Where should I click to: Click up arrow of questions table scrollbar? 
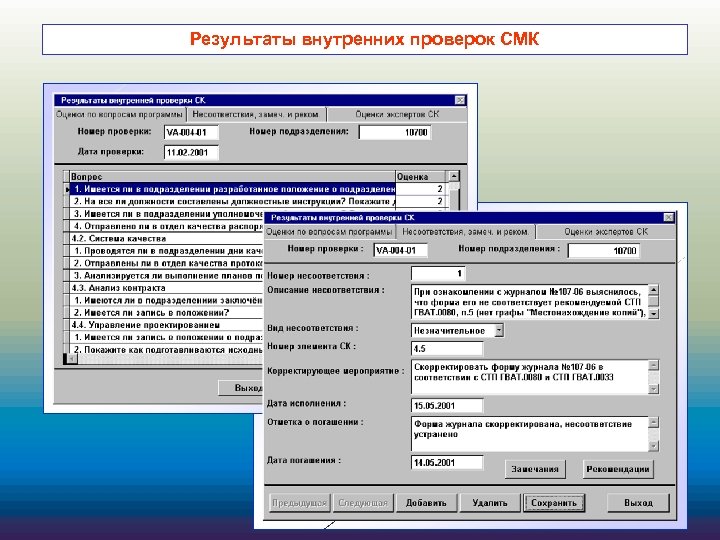(454, 176)
